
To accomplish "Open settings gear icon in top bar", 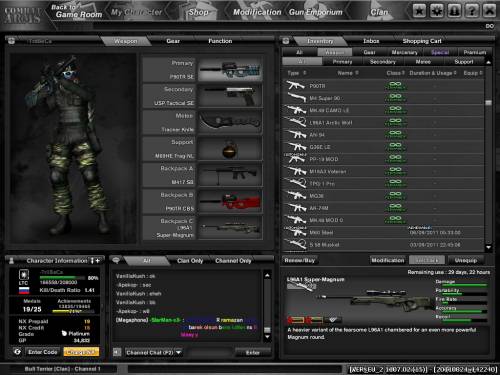I will (437, 11).
